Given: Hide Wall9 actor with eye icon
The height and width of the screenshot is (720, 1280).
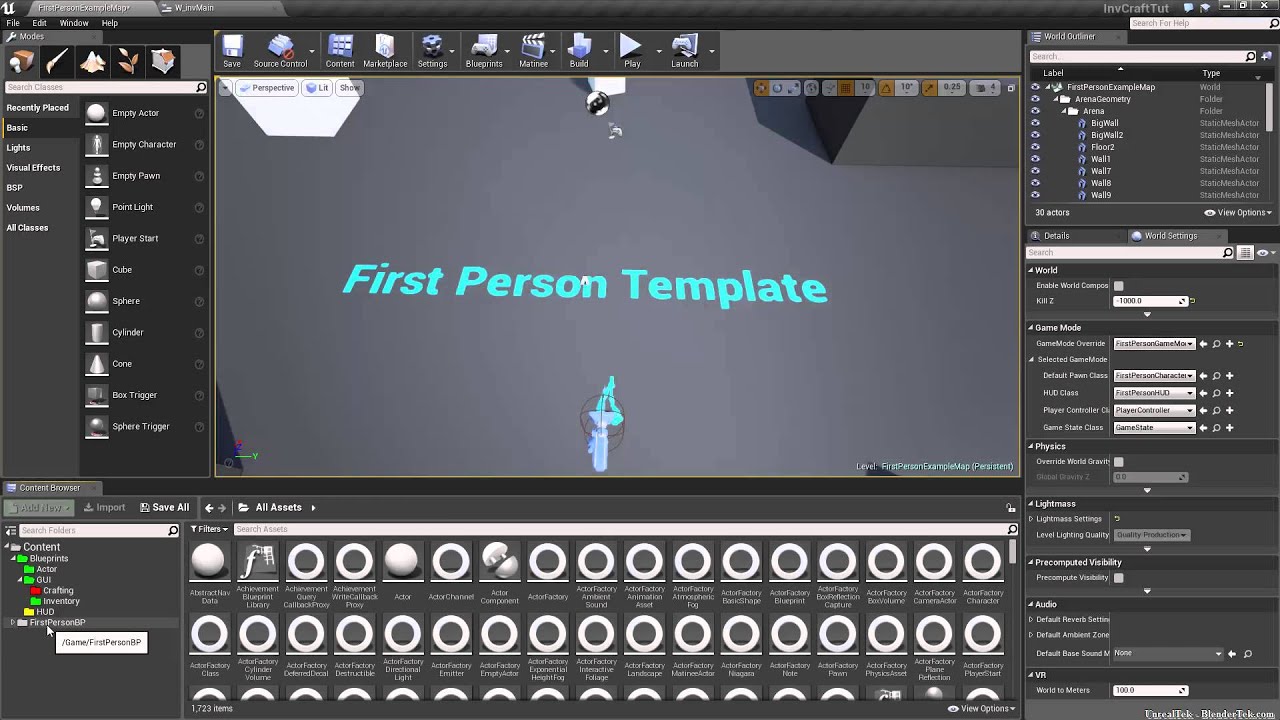Looking at the screenshot, I should (1035, 195).
